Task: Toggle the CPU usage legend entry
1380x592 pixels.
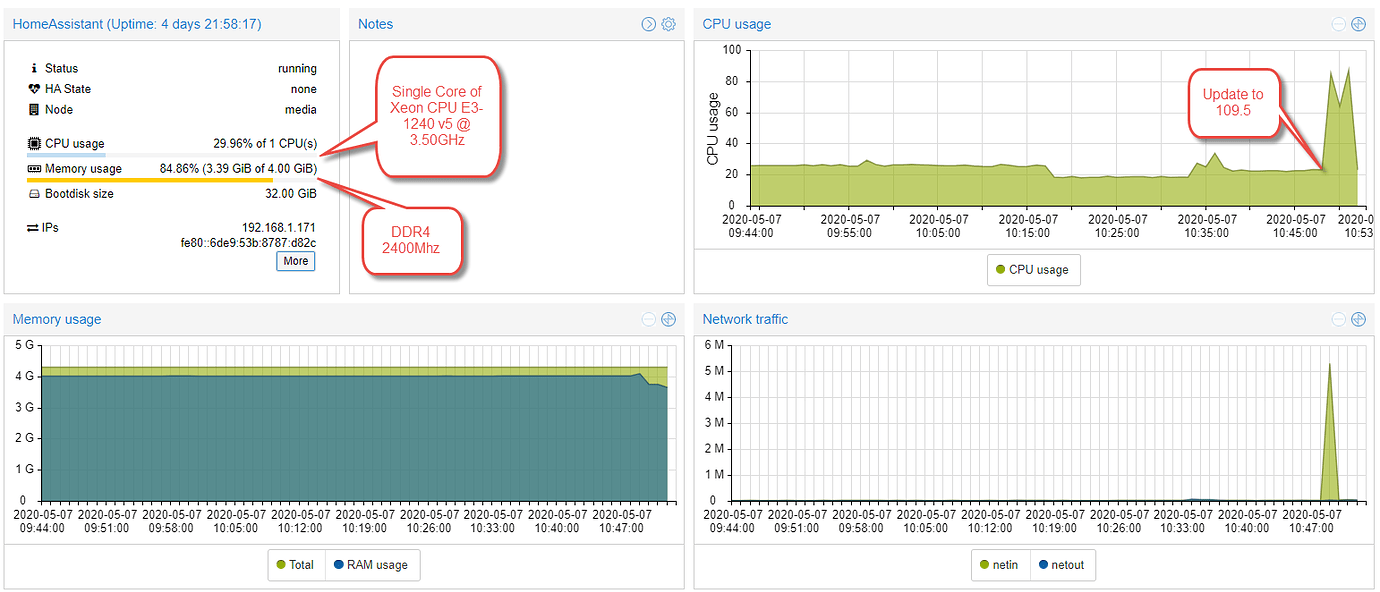Action: coord(1033,269)
